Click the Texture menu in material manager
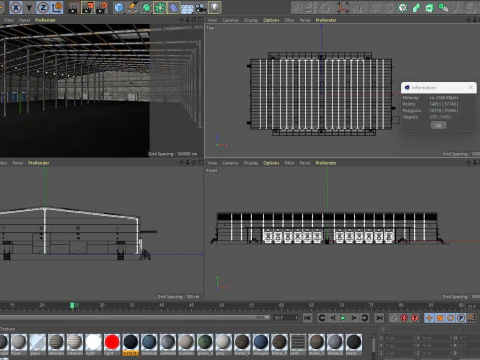The height and width of the screenshot is (360, 480). point(8,329)
